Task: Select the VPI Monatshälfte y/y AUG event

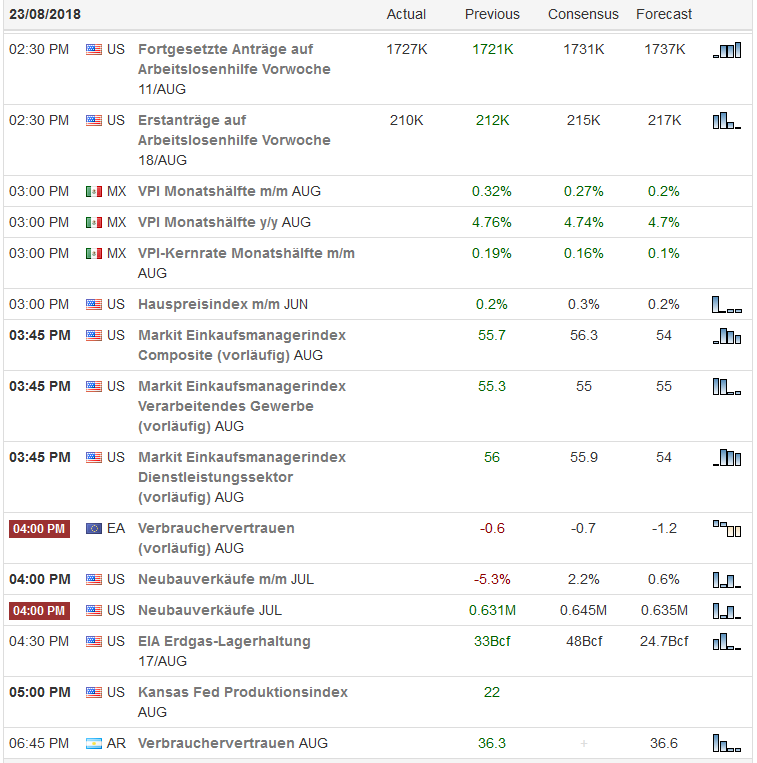Action: [224, 222]
